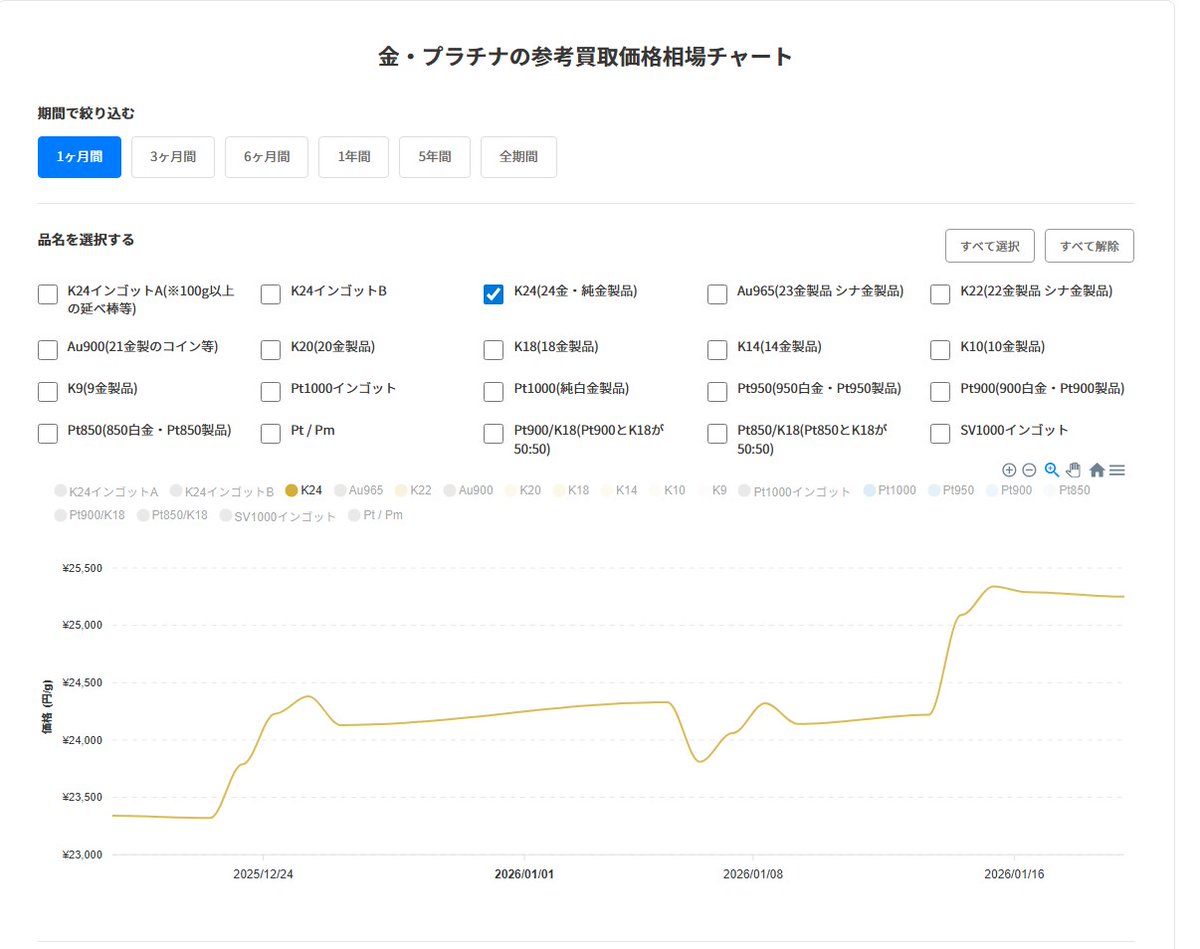The image size is (1200, 949).
Task: Reset the chart view with the home icon
Action: tap(1095, 470)
